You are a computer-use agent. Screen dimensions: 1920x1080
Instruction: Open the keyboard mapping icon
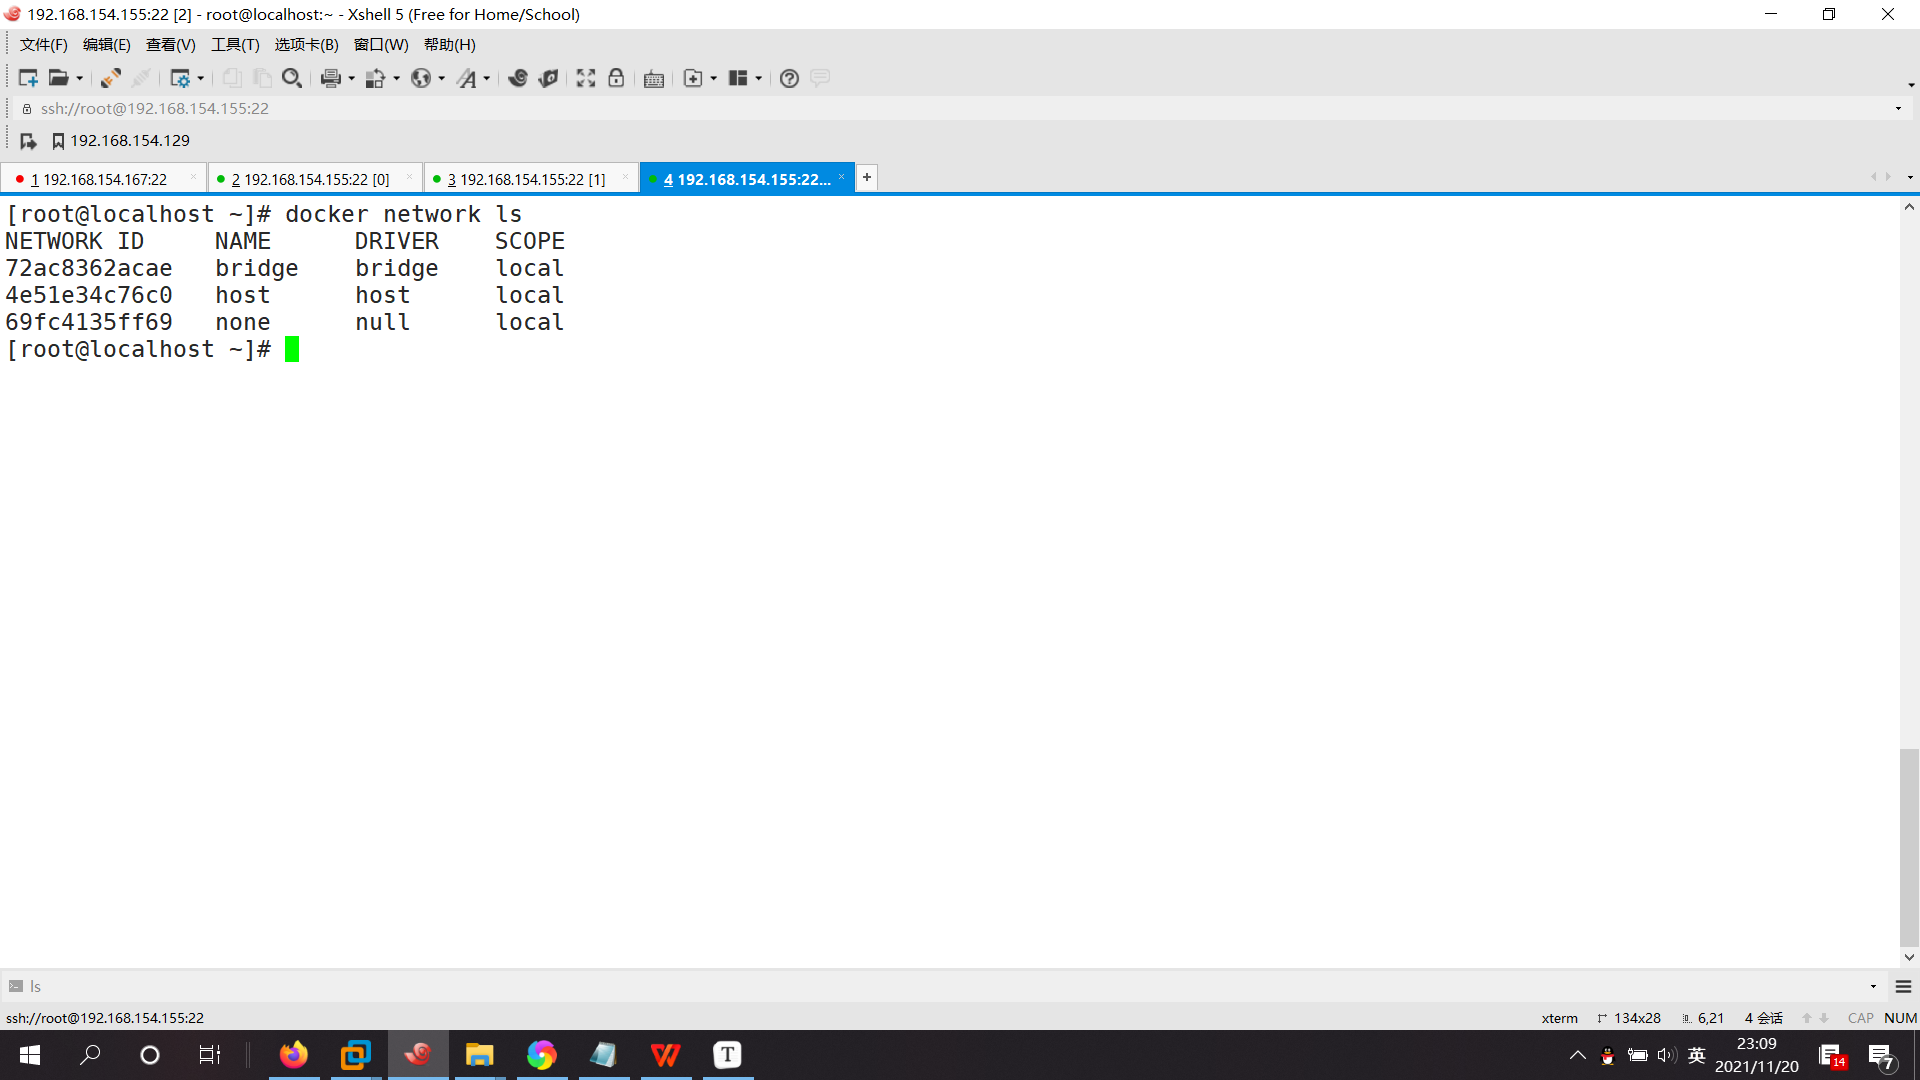pyautogui.click(x=654, y=79)
